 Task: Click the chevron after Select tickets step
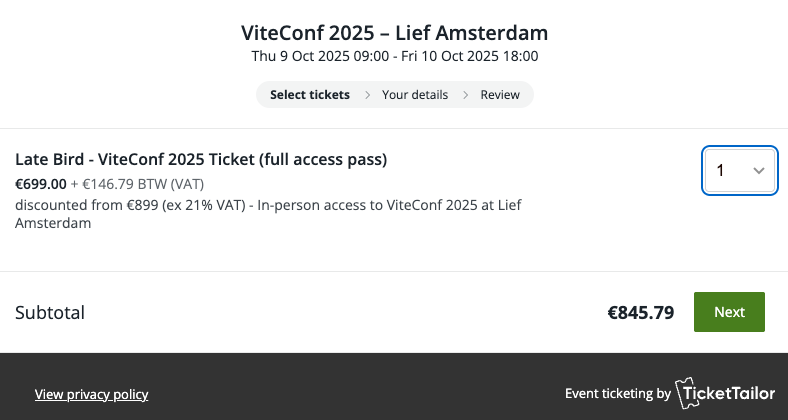pyautogui.click(x=366, y=95)
